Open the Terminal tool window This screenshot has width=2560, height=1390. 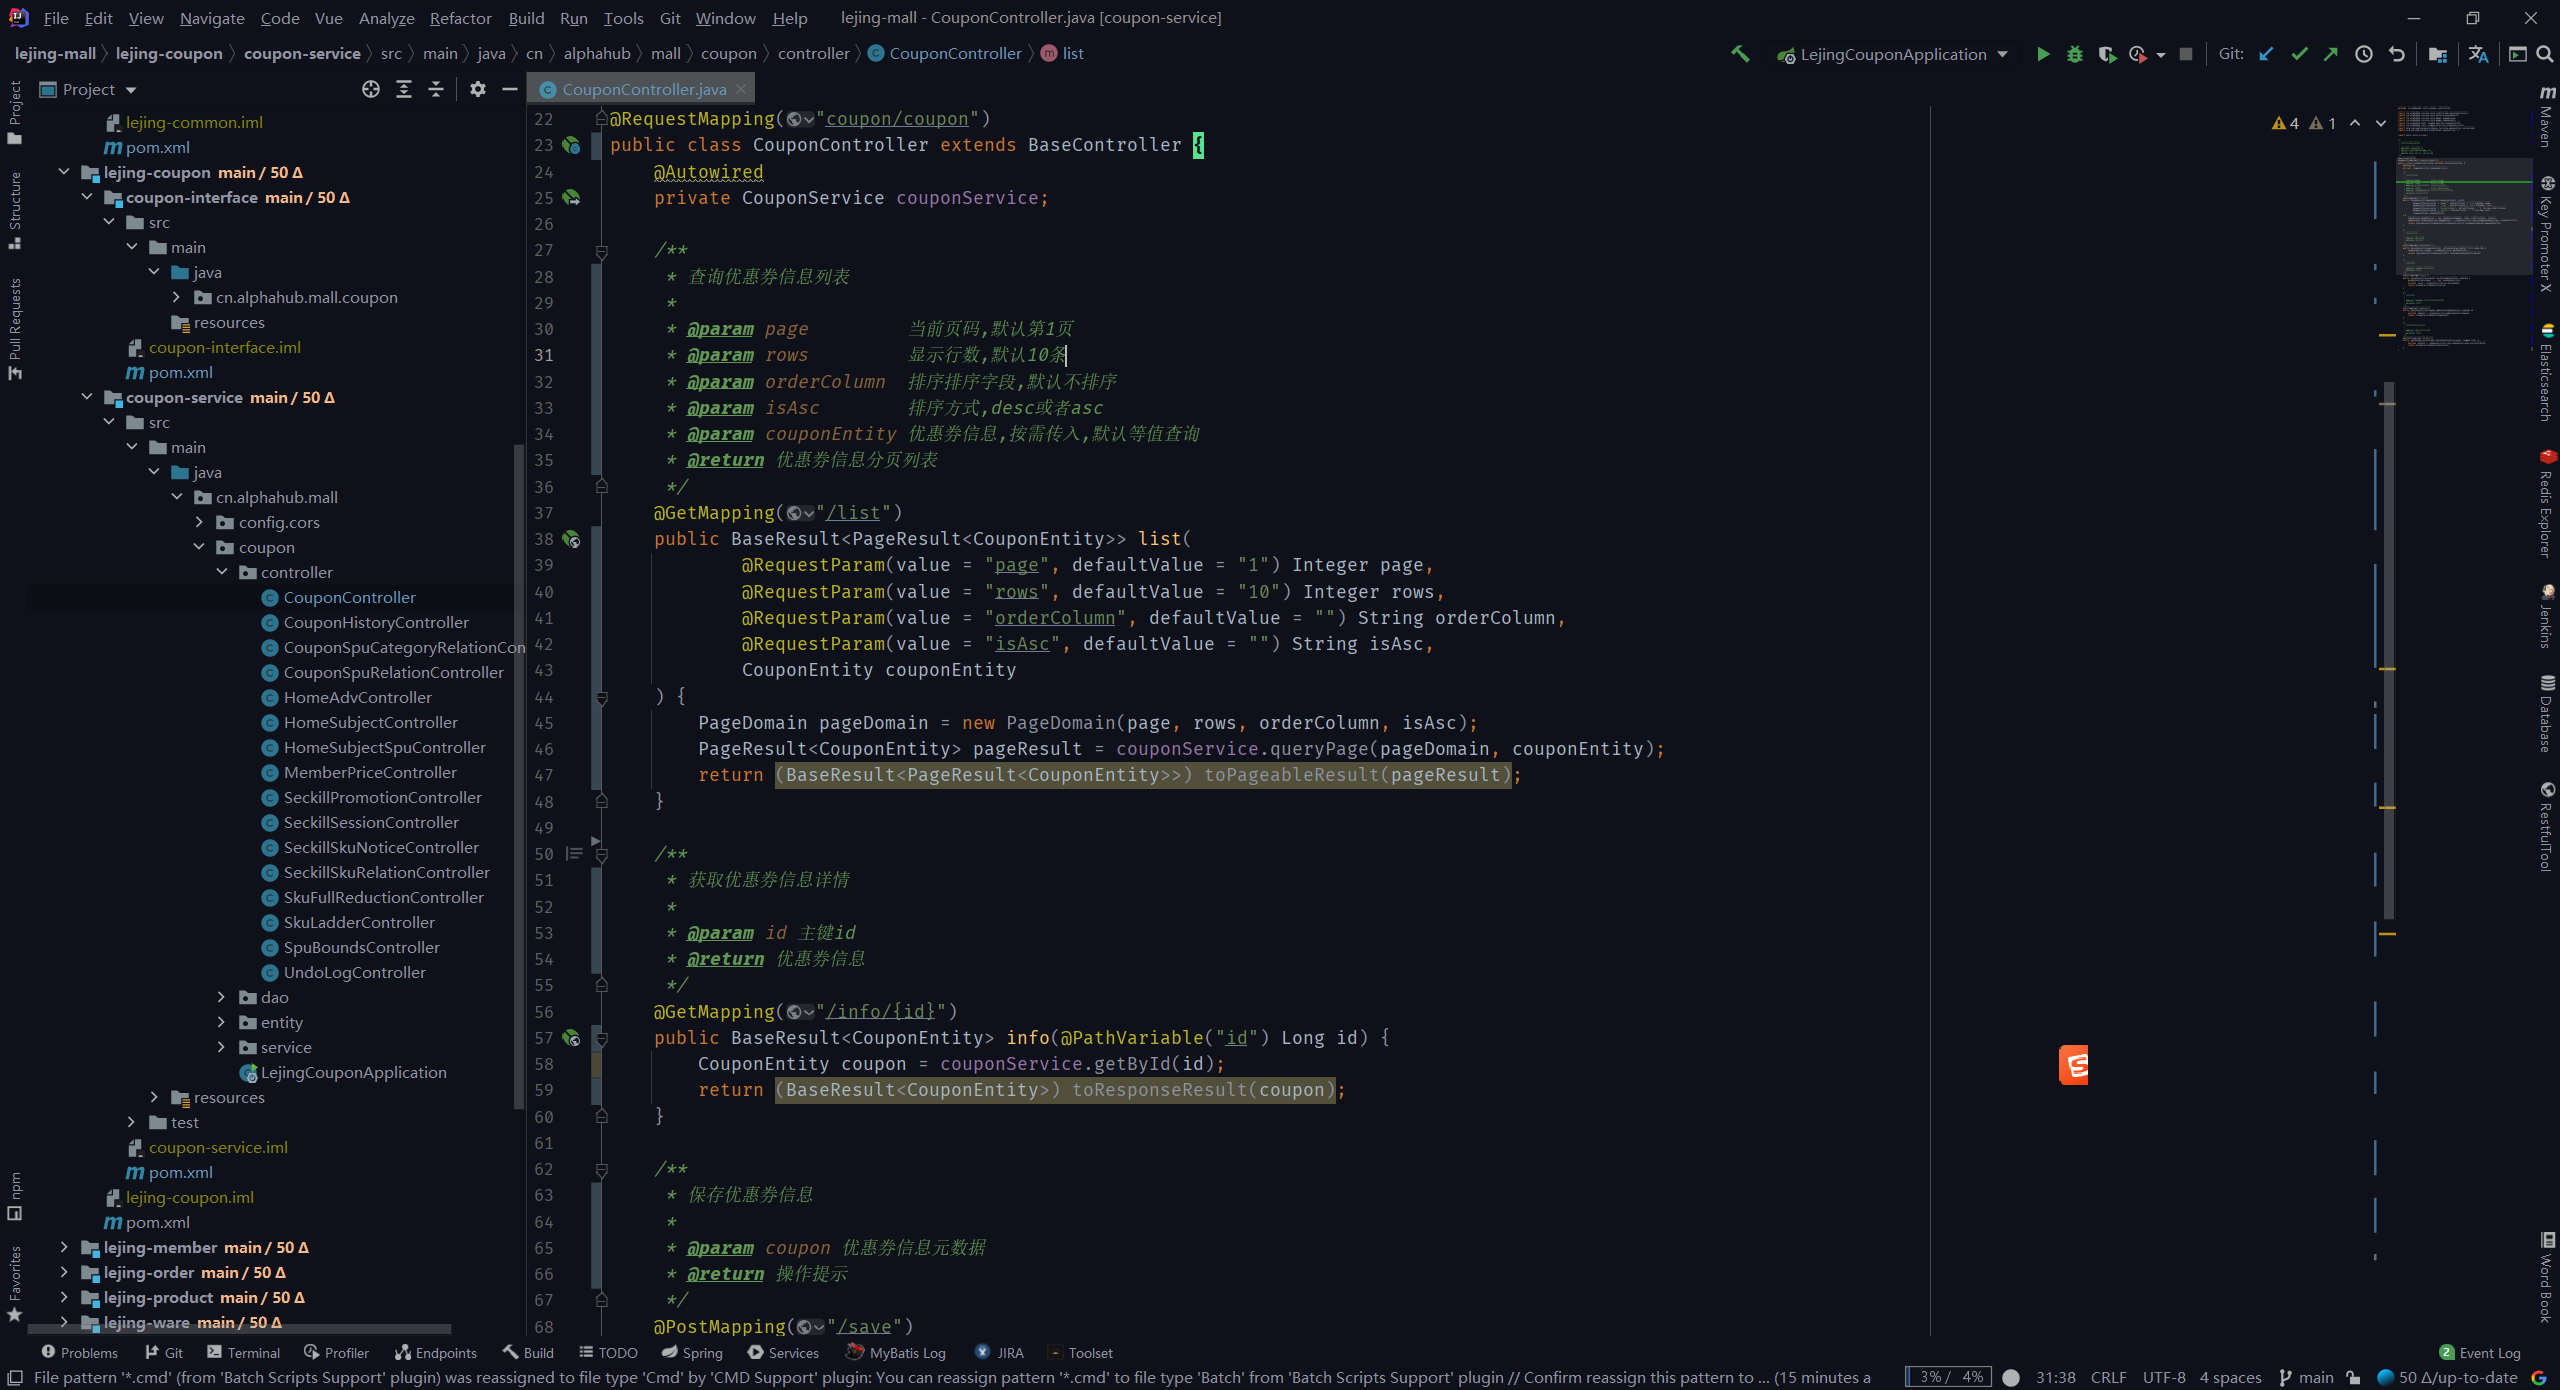[243, 1353]
